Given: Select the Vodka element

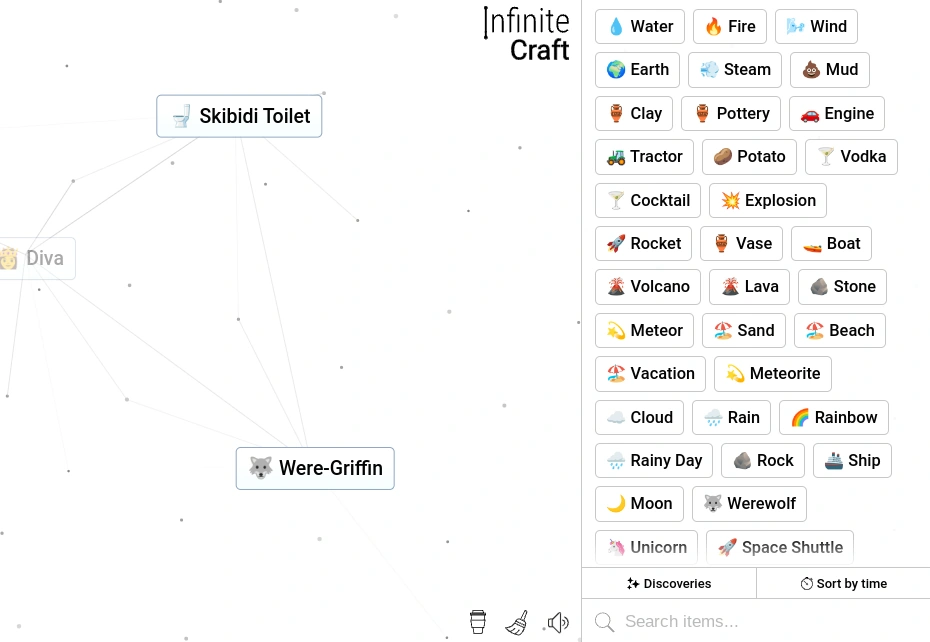Looking at the screenshot, I should point(851,156).
